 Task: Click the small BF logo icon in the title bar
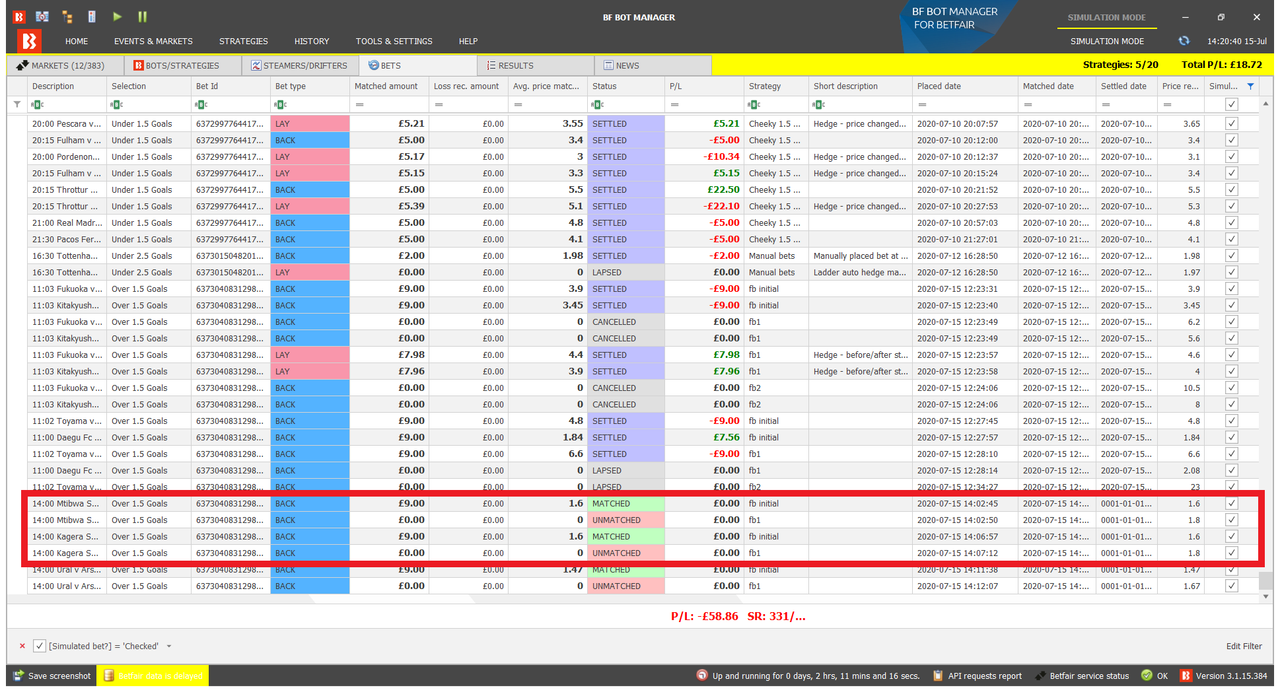[17, 17]
